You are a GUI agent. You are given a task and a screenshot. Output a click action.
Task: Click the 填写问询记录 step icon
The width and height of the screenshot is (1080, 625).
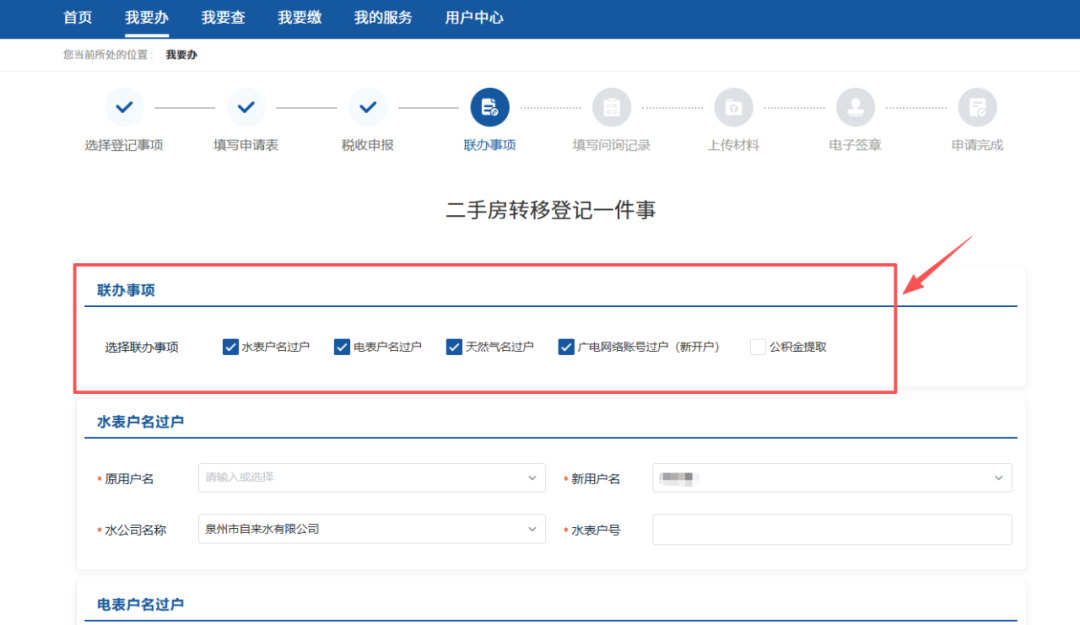(x=611, y=107)
